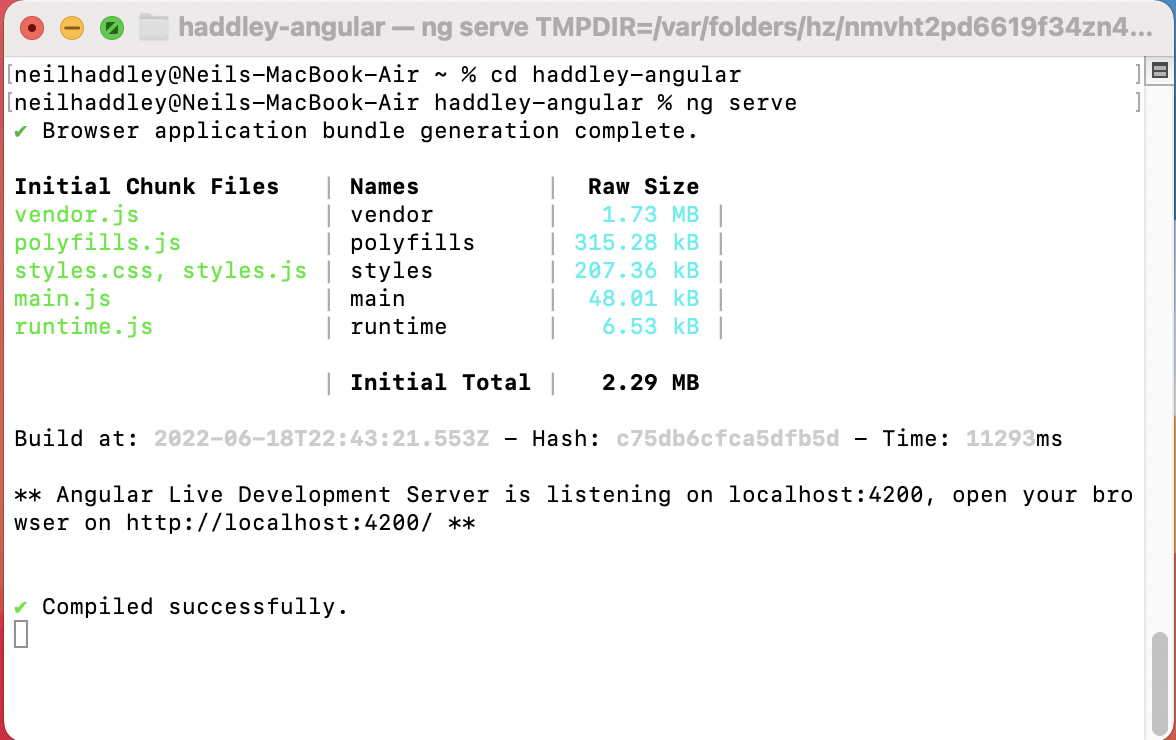Image resolution: width=1176 pixels, height=740 pixels.
Task: Select the polyfills.js chunk file name
Action: (97, 242)
